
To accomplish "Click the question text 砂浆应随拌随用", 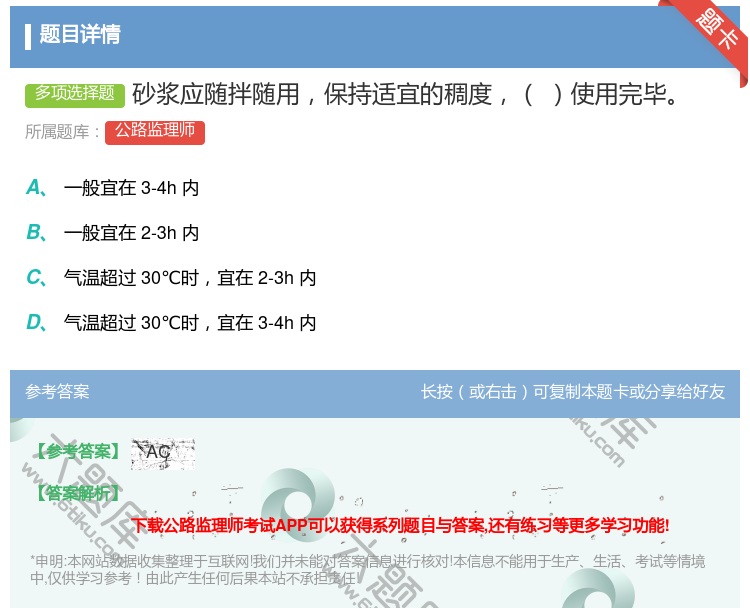I will pyautogui.click(x=405, y=94).
